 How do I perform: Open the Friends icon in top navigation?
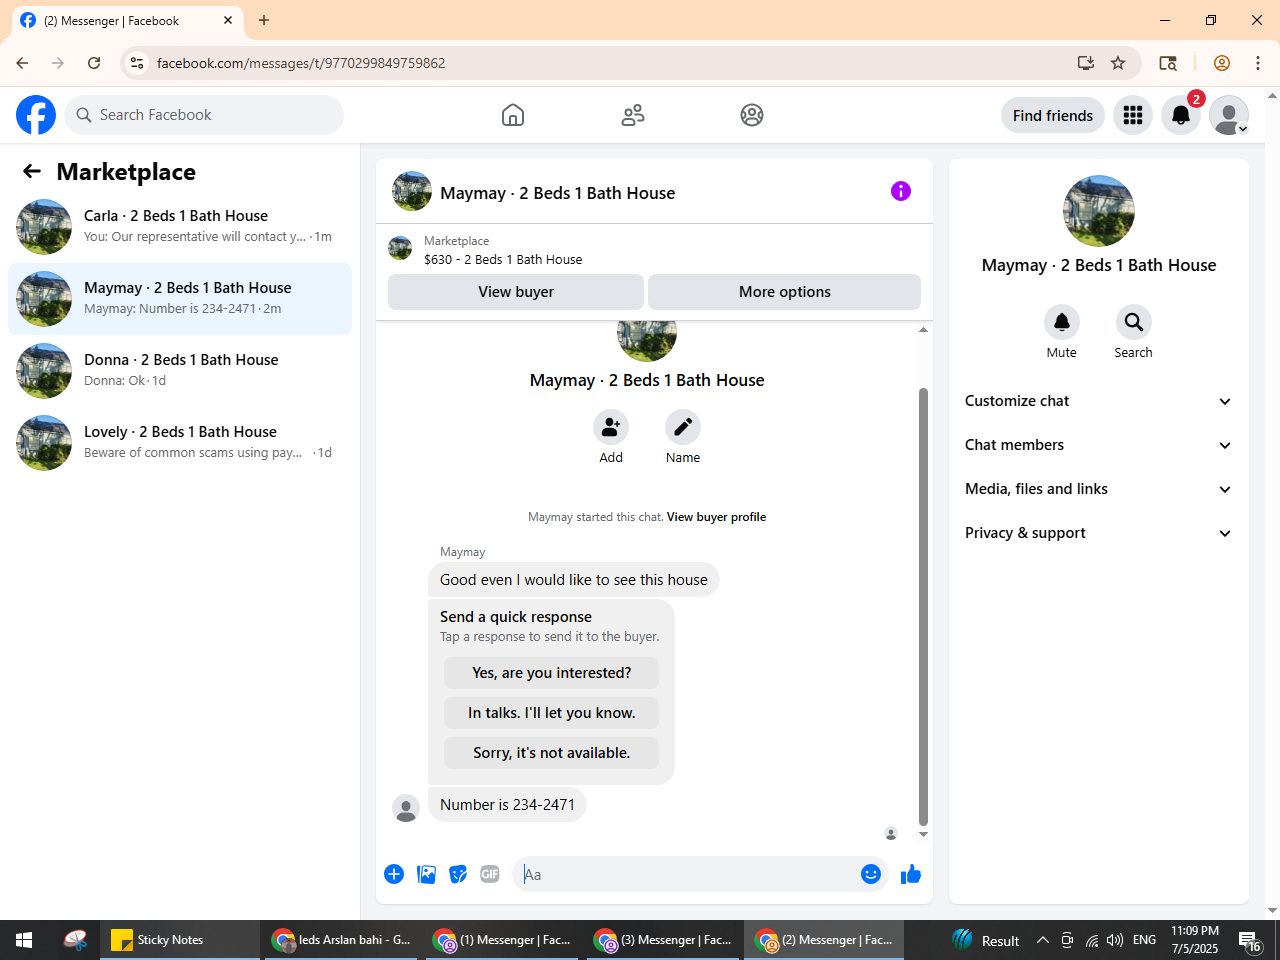click(633, 115)
